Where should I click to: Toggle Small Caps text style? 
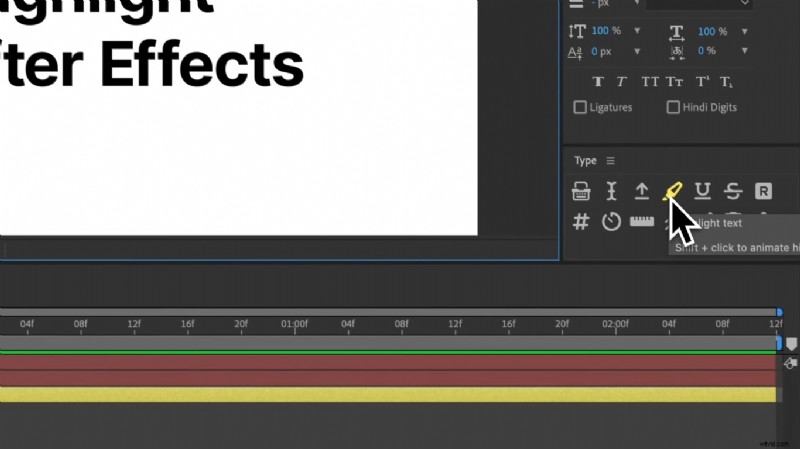point(674,82)
